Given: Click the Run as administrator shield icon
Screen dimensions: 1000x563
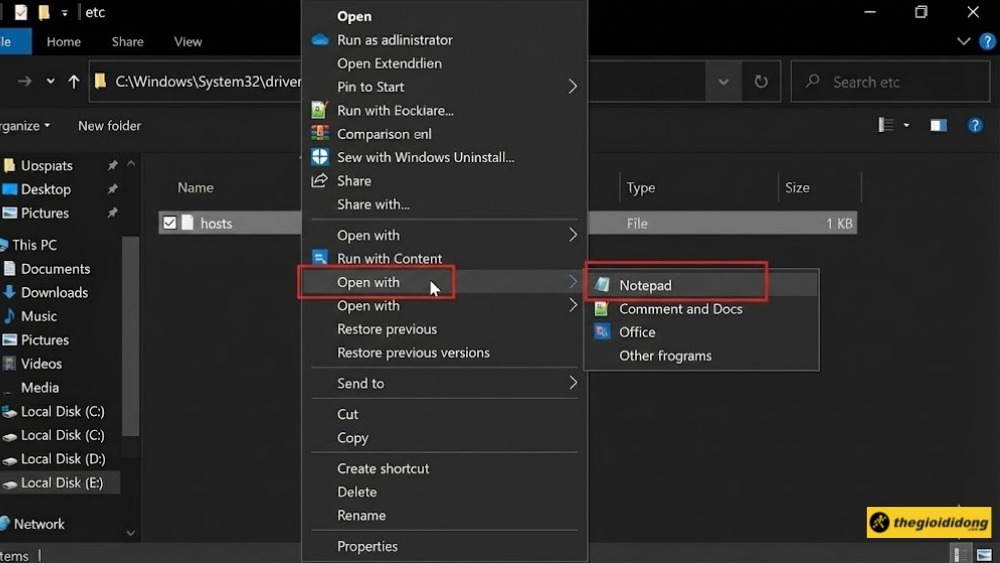Looking at the screenshot, I should point(320,40).
